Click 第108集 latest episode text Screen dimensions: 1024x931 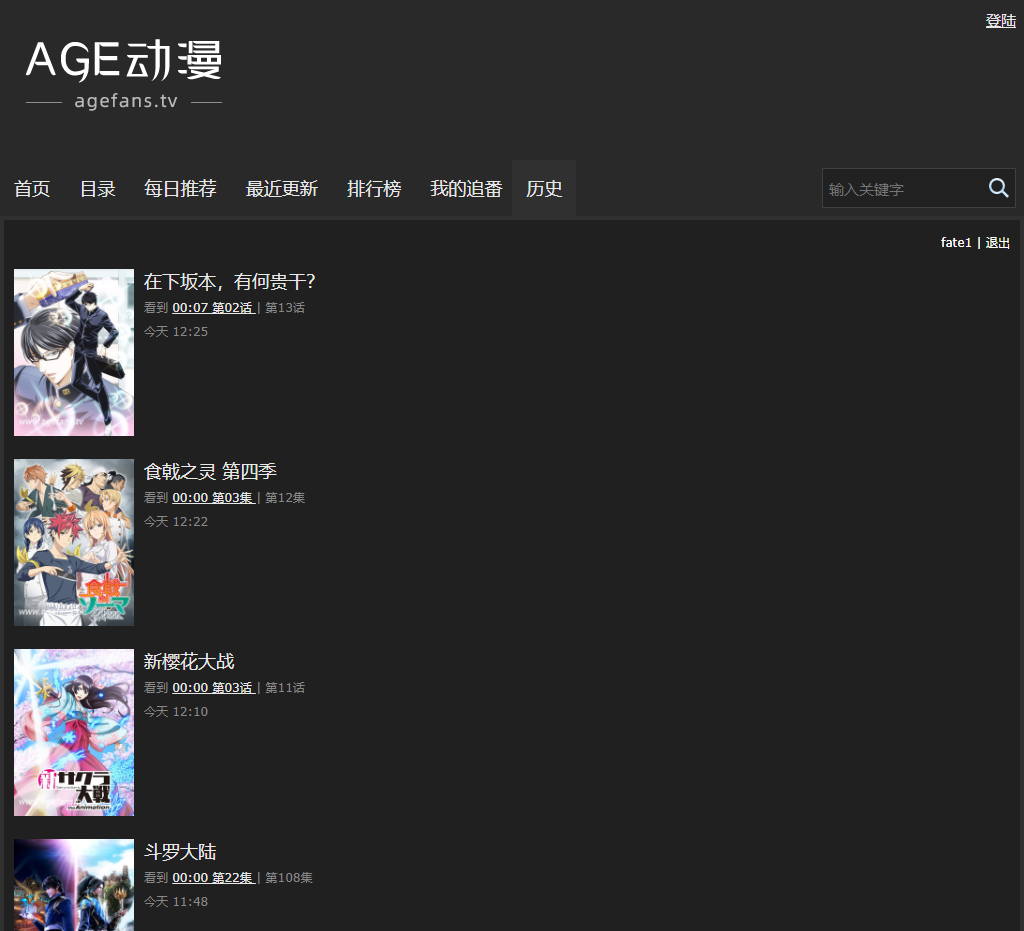[x=289, y=877]
